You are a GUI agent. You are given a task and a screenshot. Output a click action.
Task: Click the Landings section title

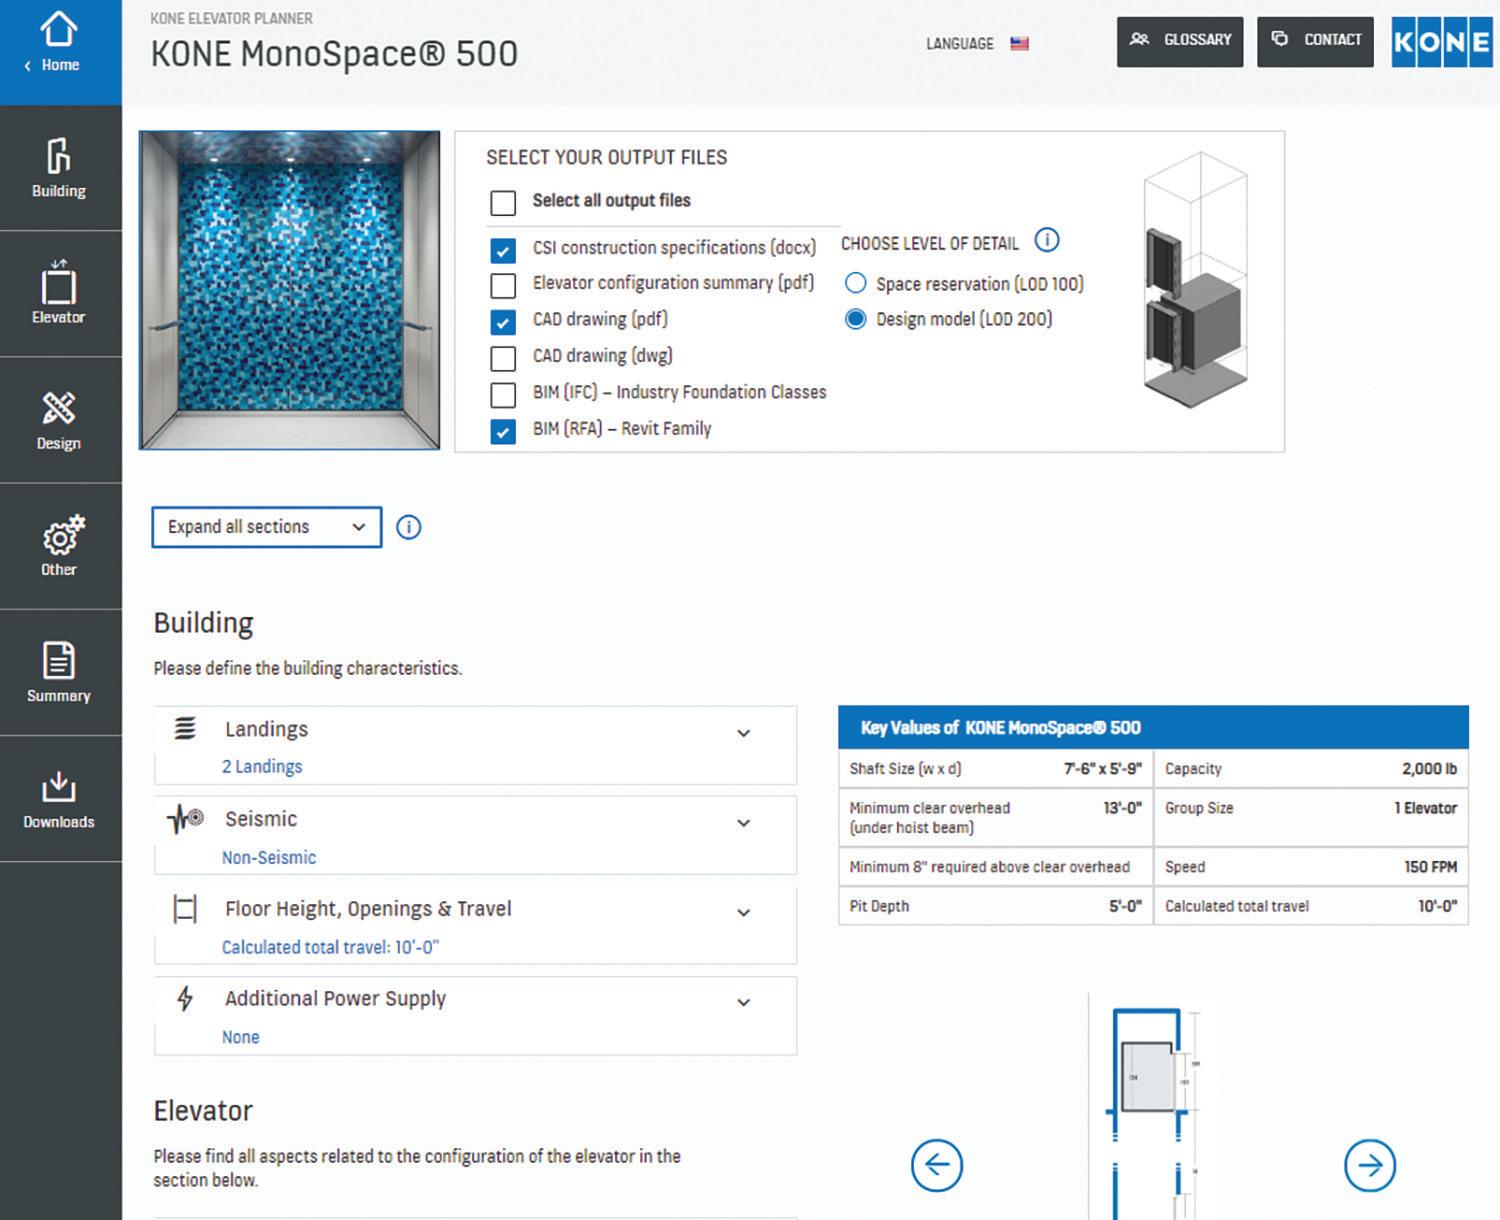(x=267, y=729)
